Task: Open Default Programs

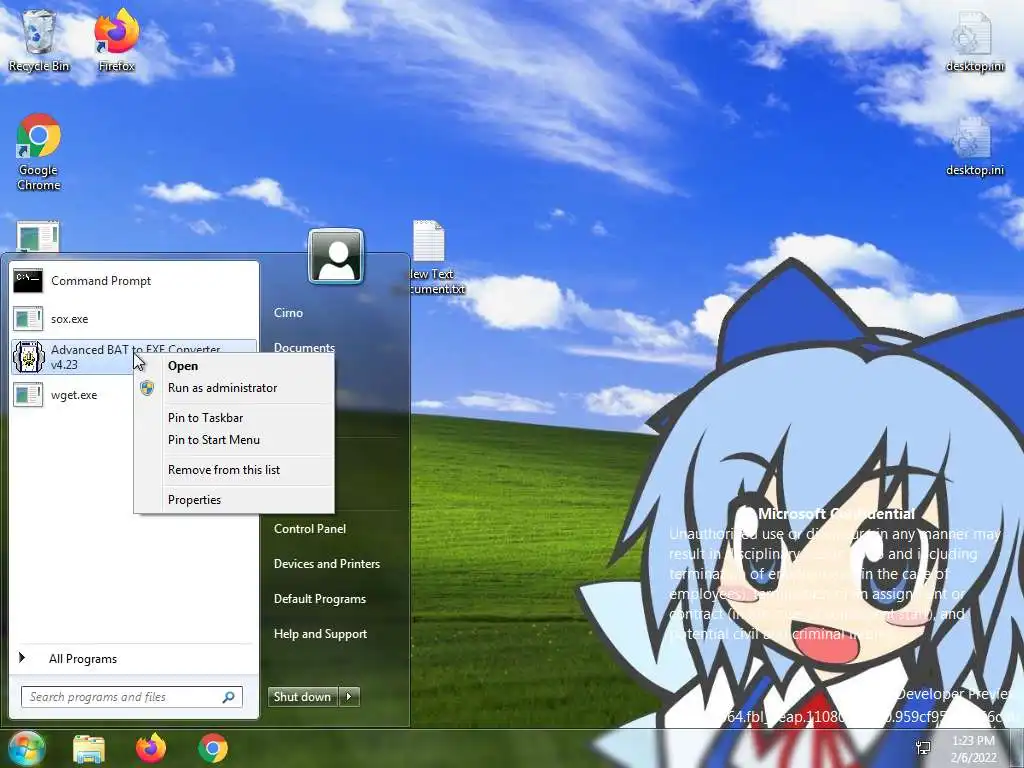Action: click(320, 599)
